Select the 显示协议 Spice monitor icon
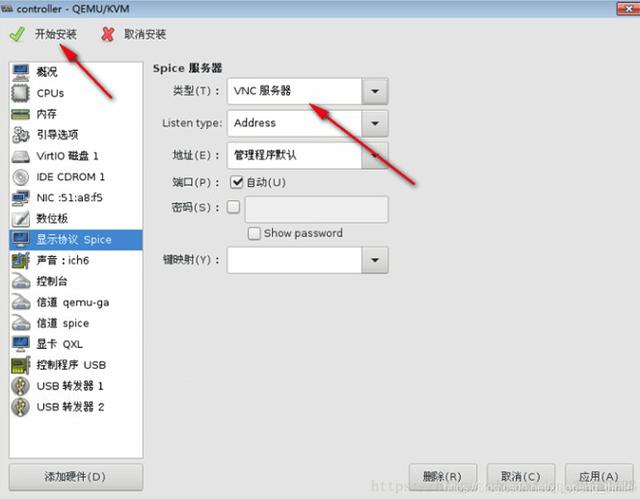The height and width of the screenshot is (499, 640). (x=21, y=240)
